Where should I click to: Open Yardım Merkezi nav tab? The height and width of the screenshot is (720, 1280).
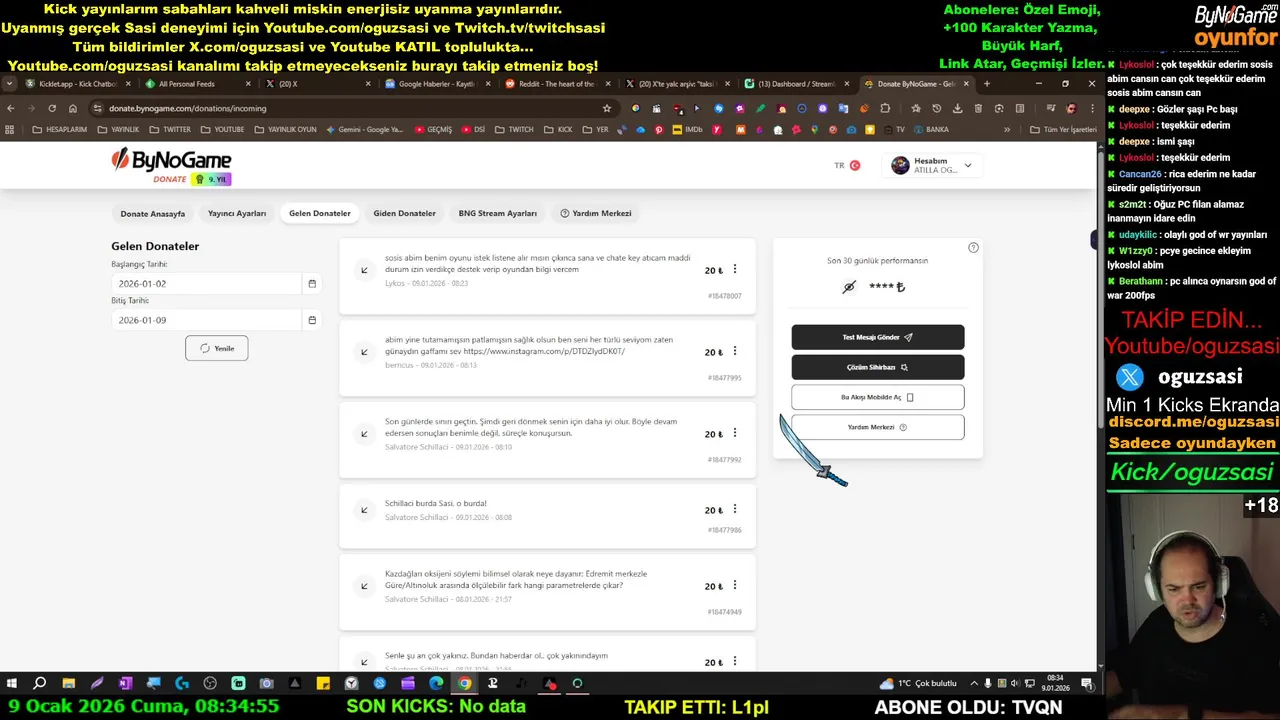pos(596,213)
